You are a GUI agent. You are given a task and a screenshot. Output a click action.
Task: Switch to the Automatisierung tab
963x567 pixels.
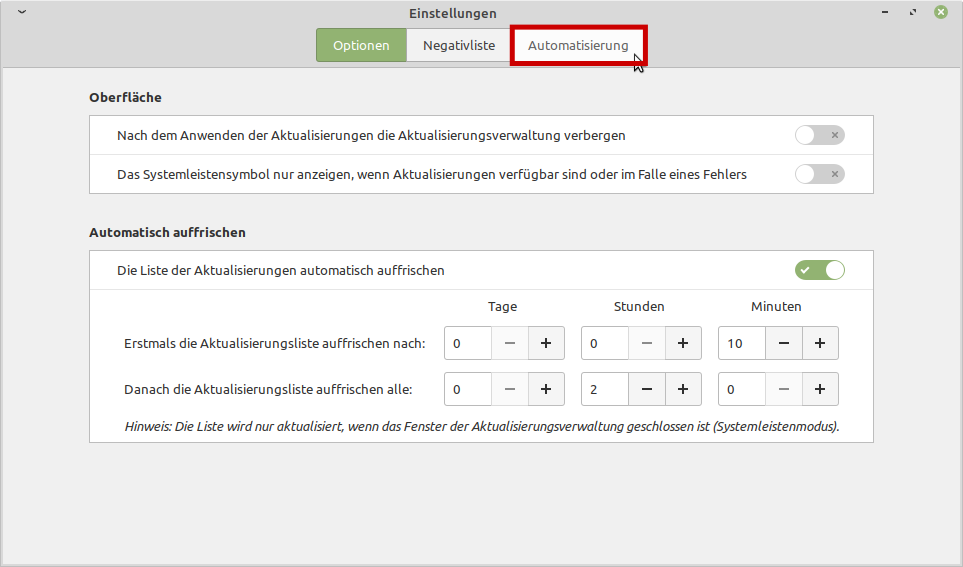(578, 46)
